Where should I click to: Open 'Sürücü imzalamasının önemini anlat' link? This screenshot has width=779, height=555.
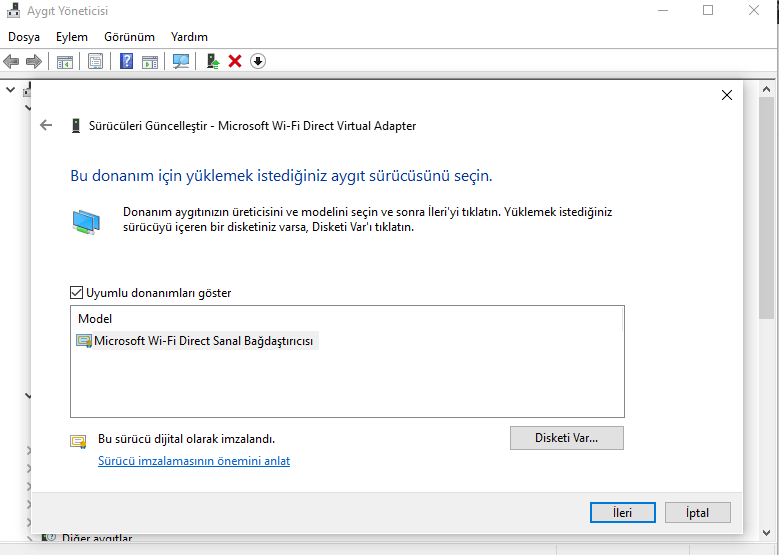194,461
